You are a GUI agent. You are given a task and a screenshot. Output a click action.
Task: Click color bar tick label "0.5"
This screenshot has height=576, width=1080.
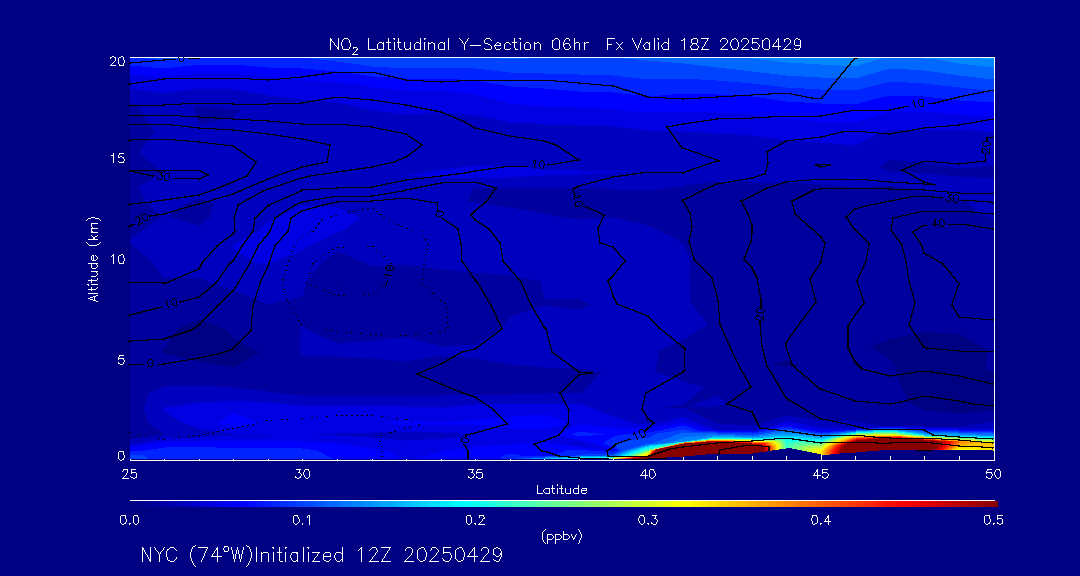point(994,521)
